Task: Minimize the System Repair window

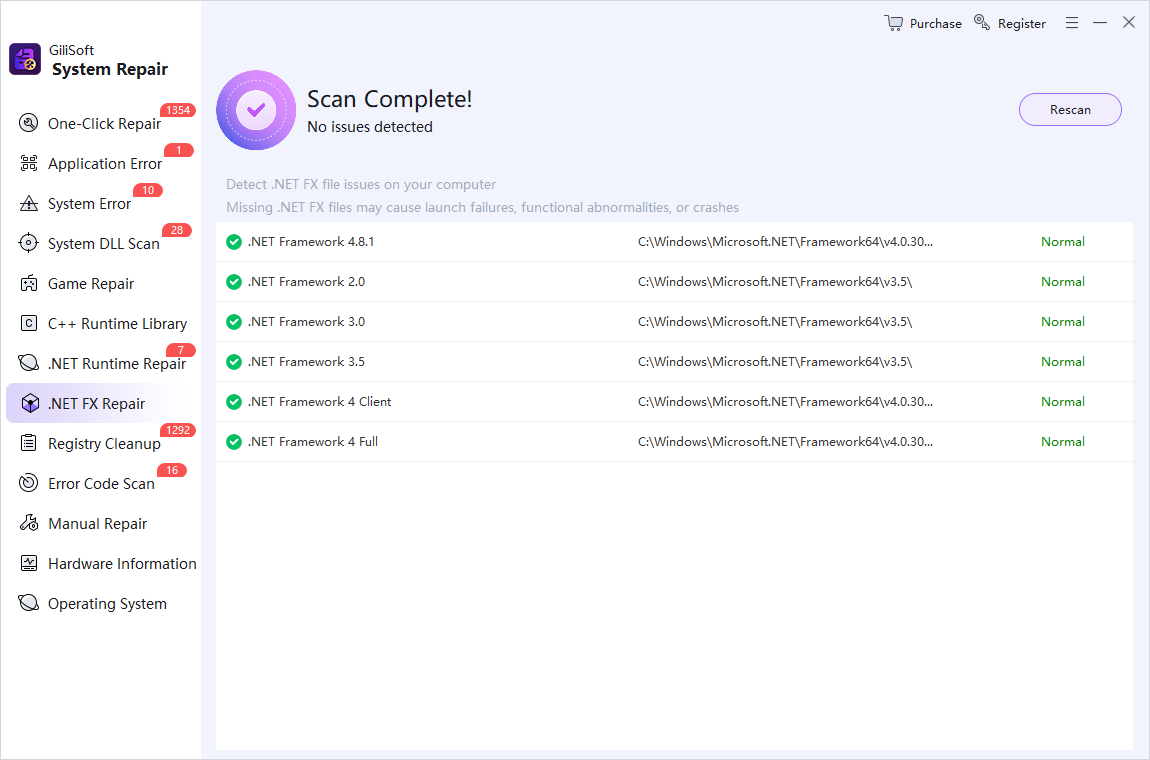Action: click(1099, 23)
